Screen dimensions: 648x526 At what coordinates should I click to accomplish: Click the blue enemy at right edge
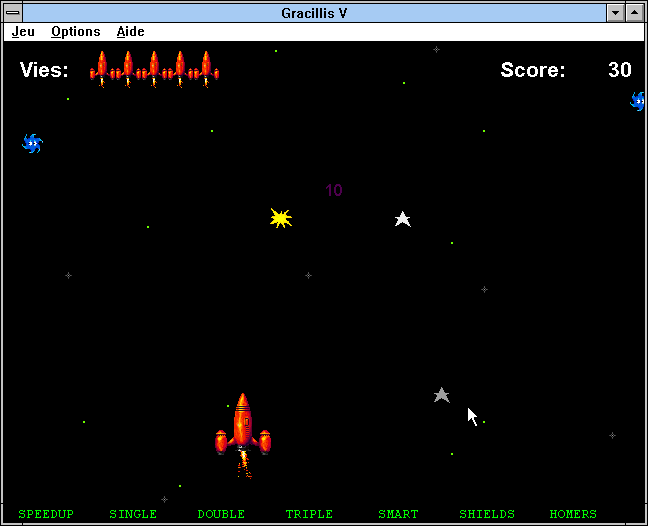coord(638,101)
